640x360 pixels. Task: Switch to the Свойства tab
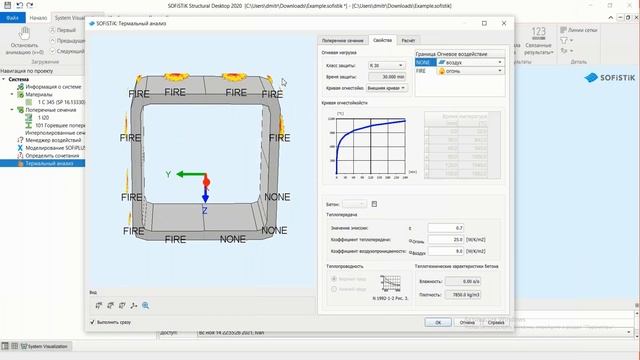click(x=382, y=40)
